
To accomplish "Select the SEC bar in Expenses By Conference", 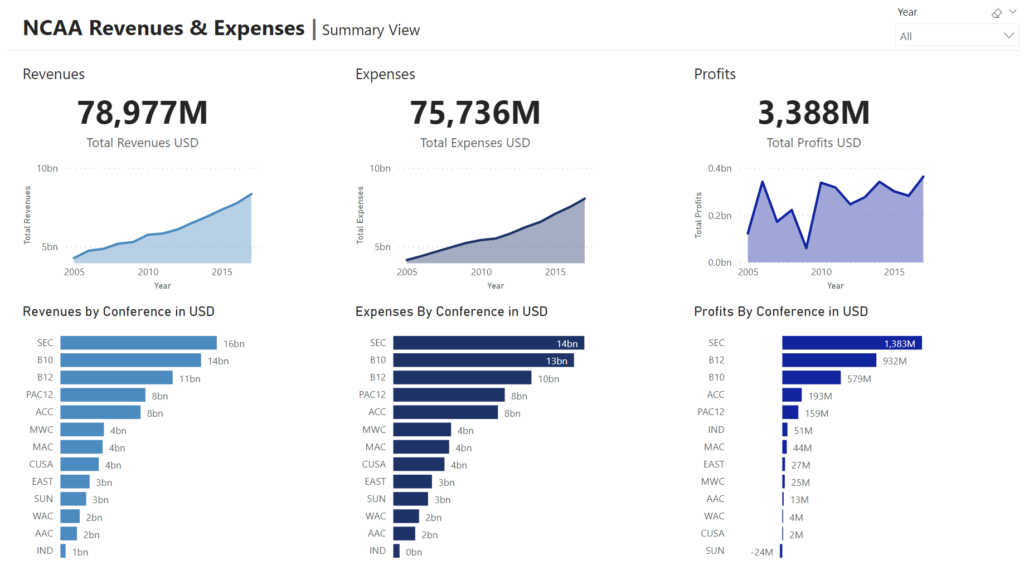I will coord(488,343).
